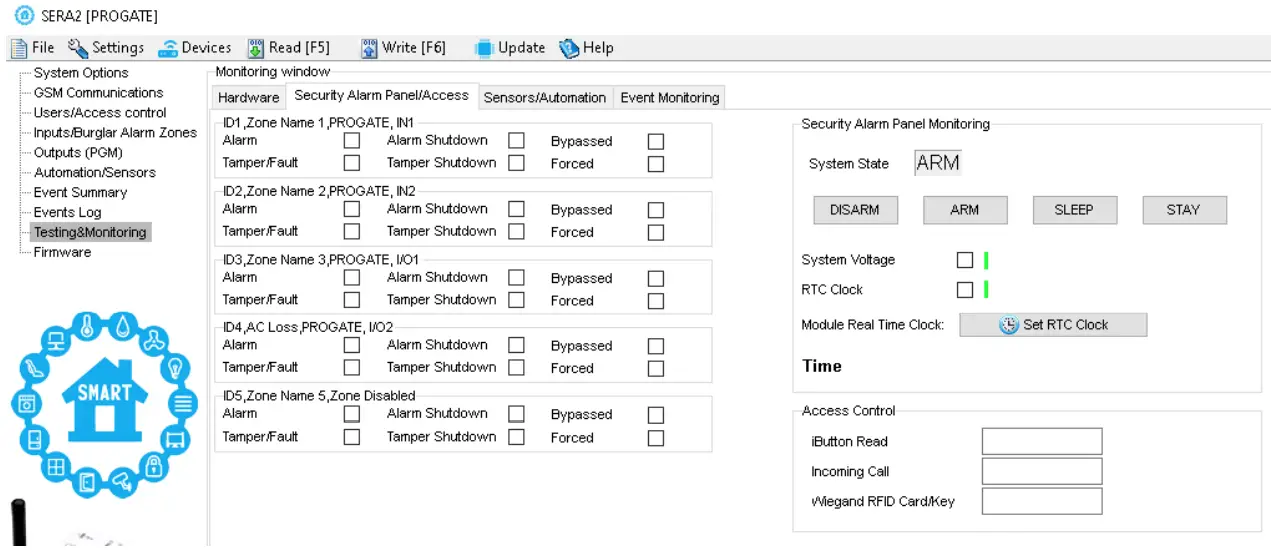Open Firmware tree item
Screen dimensions: 1271x550
point(62,252)
